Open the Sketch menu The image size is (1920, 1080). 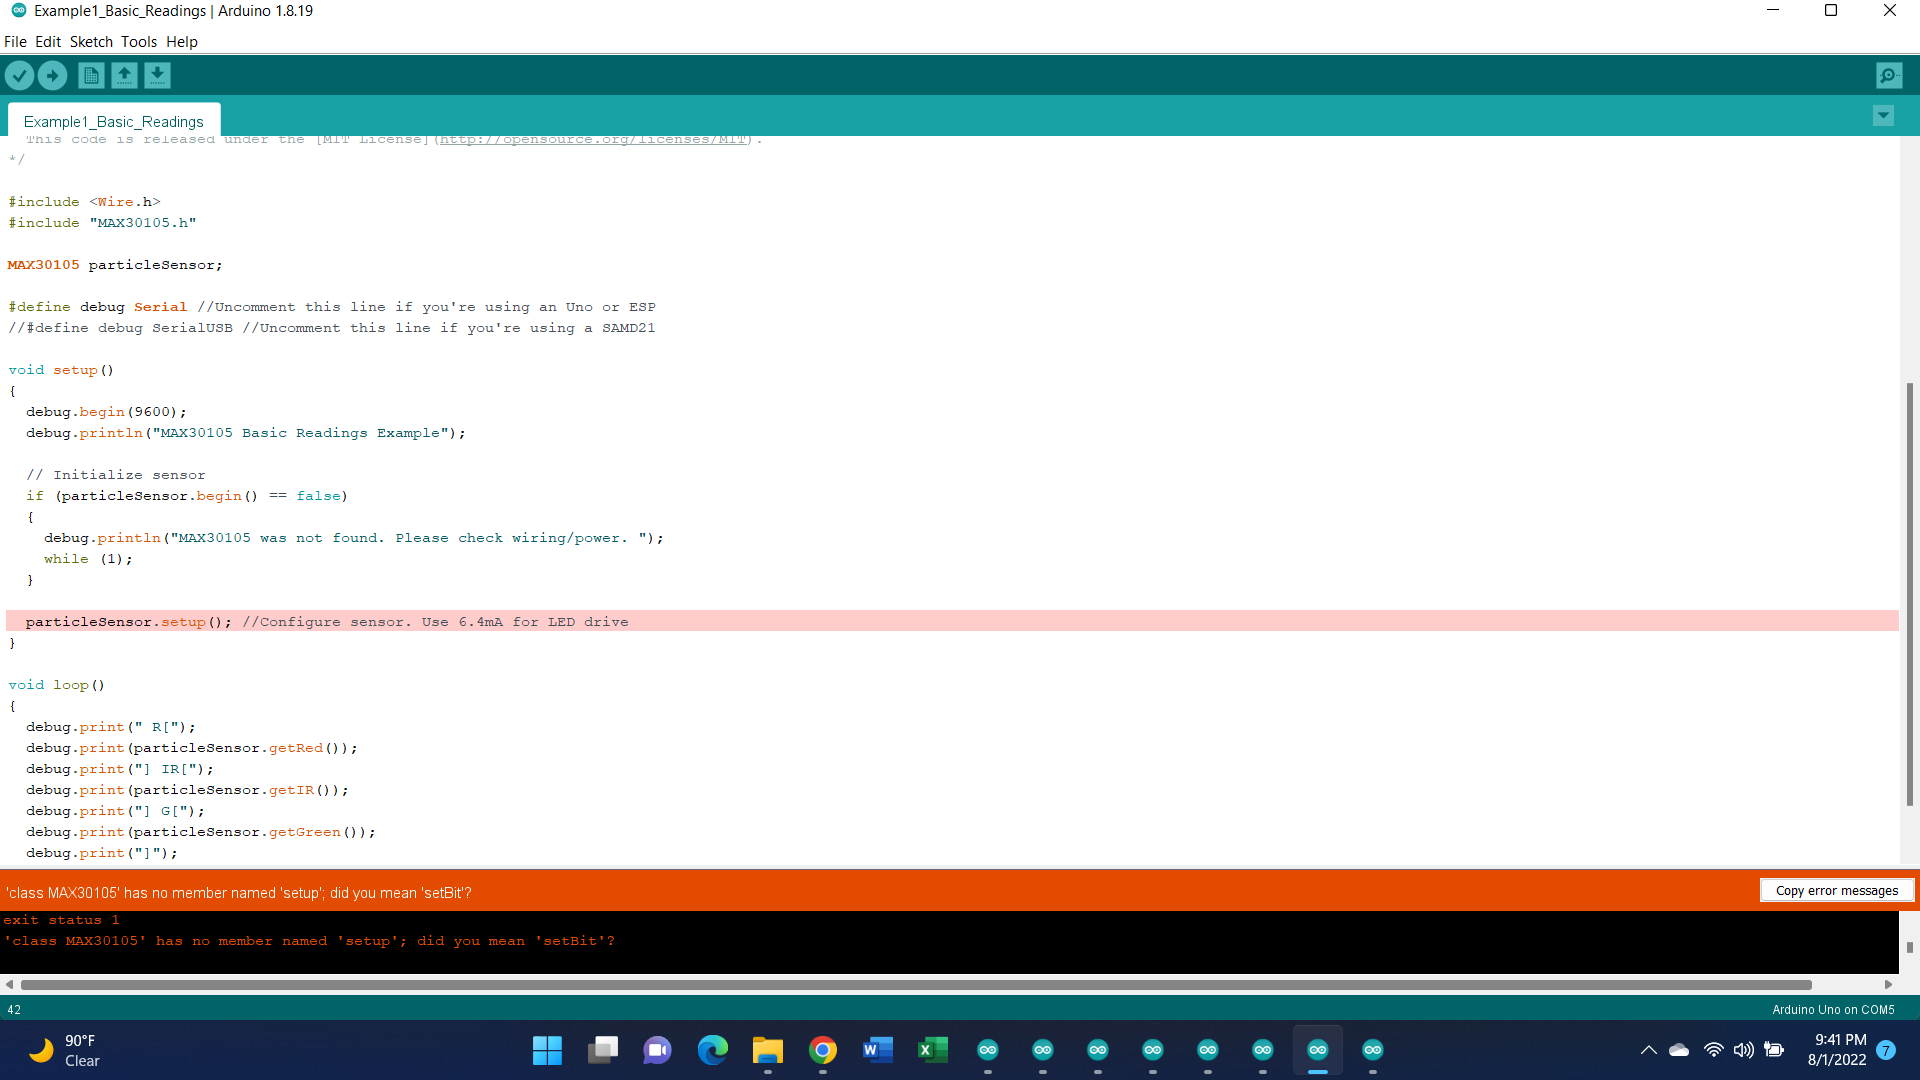pyautogui.click(x=91, y=42)
